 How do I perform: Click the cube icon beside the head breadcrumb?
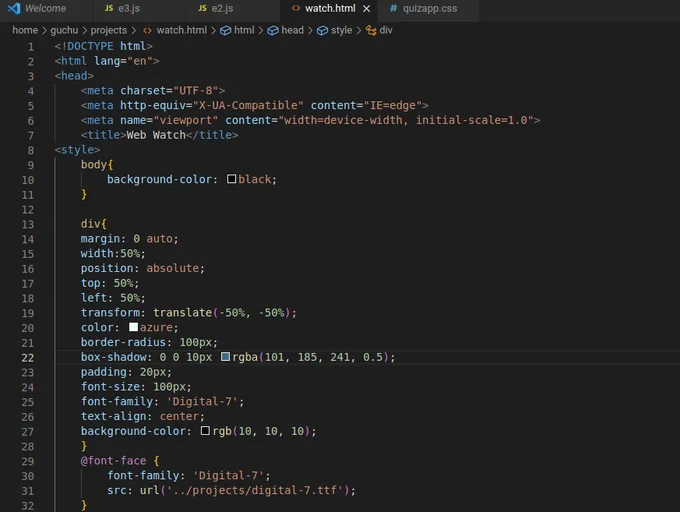[273, 30]
